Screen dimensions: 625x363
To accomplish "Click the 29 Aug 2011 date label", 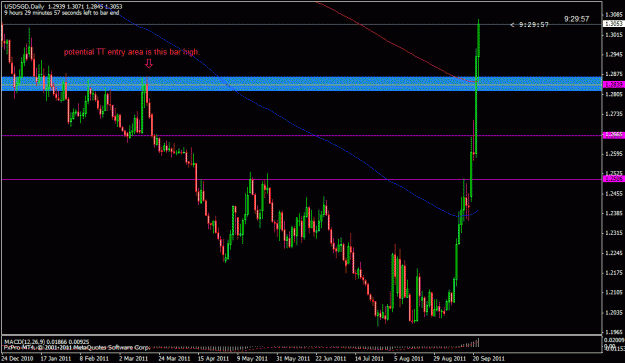I will pyautogui.click(x=450, y=358).
